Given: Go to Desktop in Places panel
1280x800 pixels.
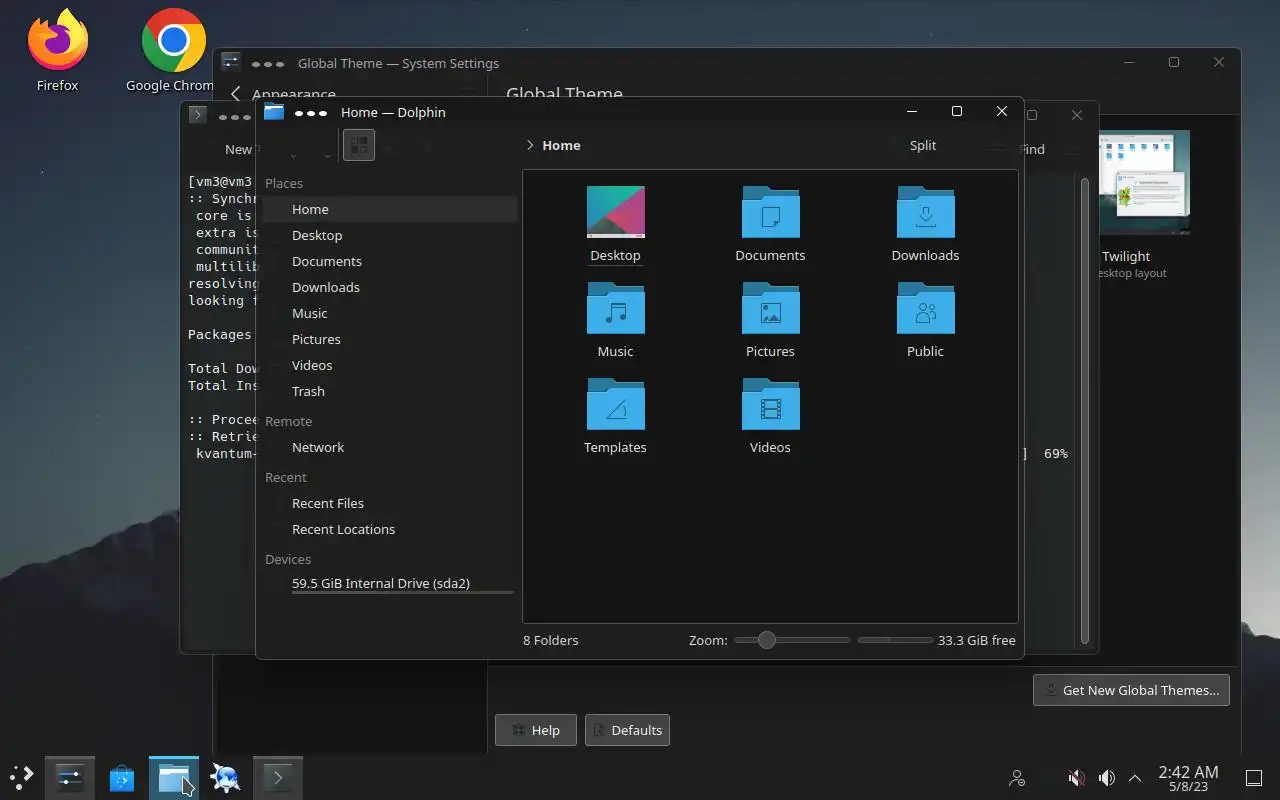Looking at the screenshot, I should pyautogui.click(x=390, y=235).
